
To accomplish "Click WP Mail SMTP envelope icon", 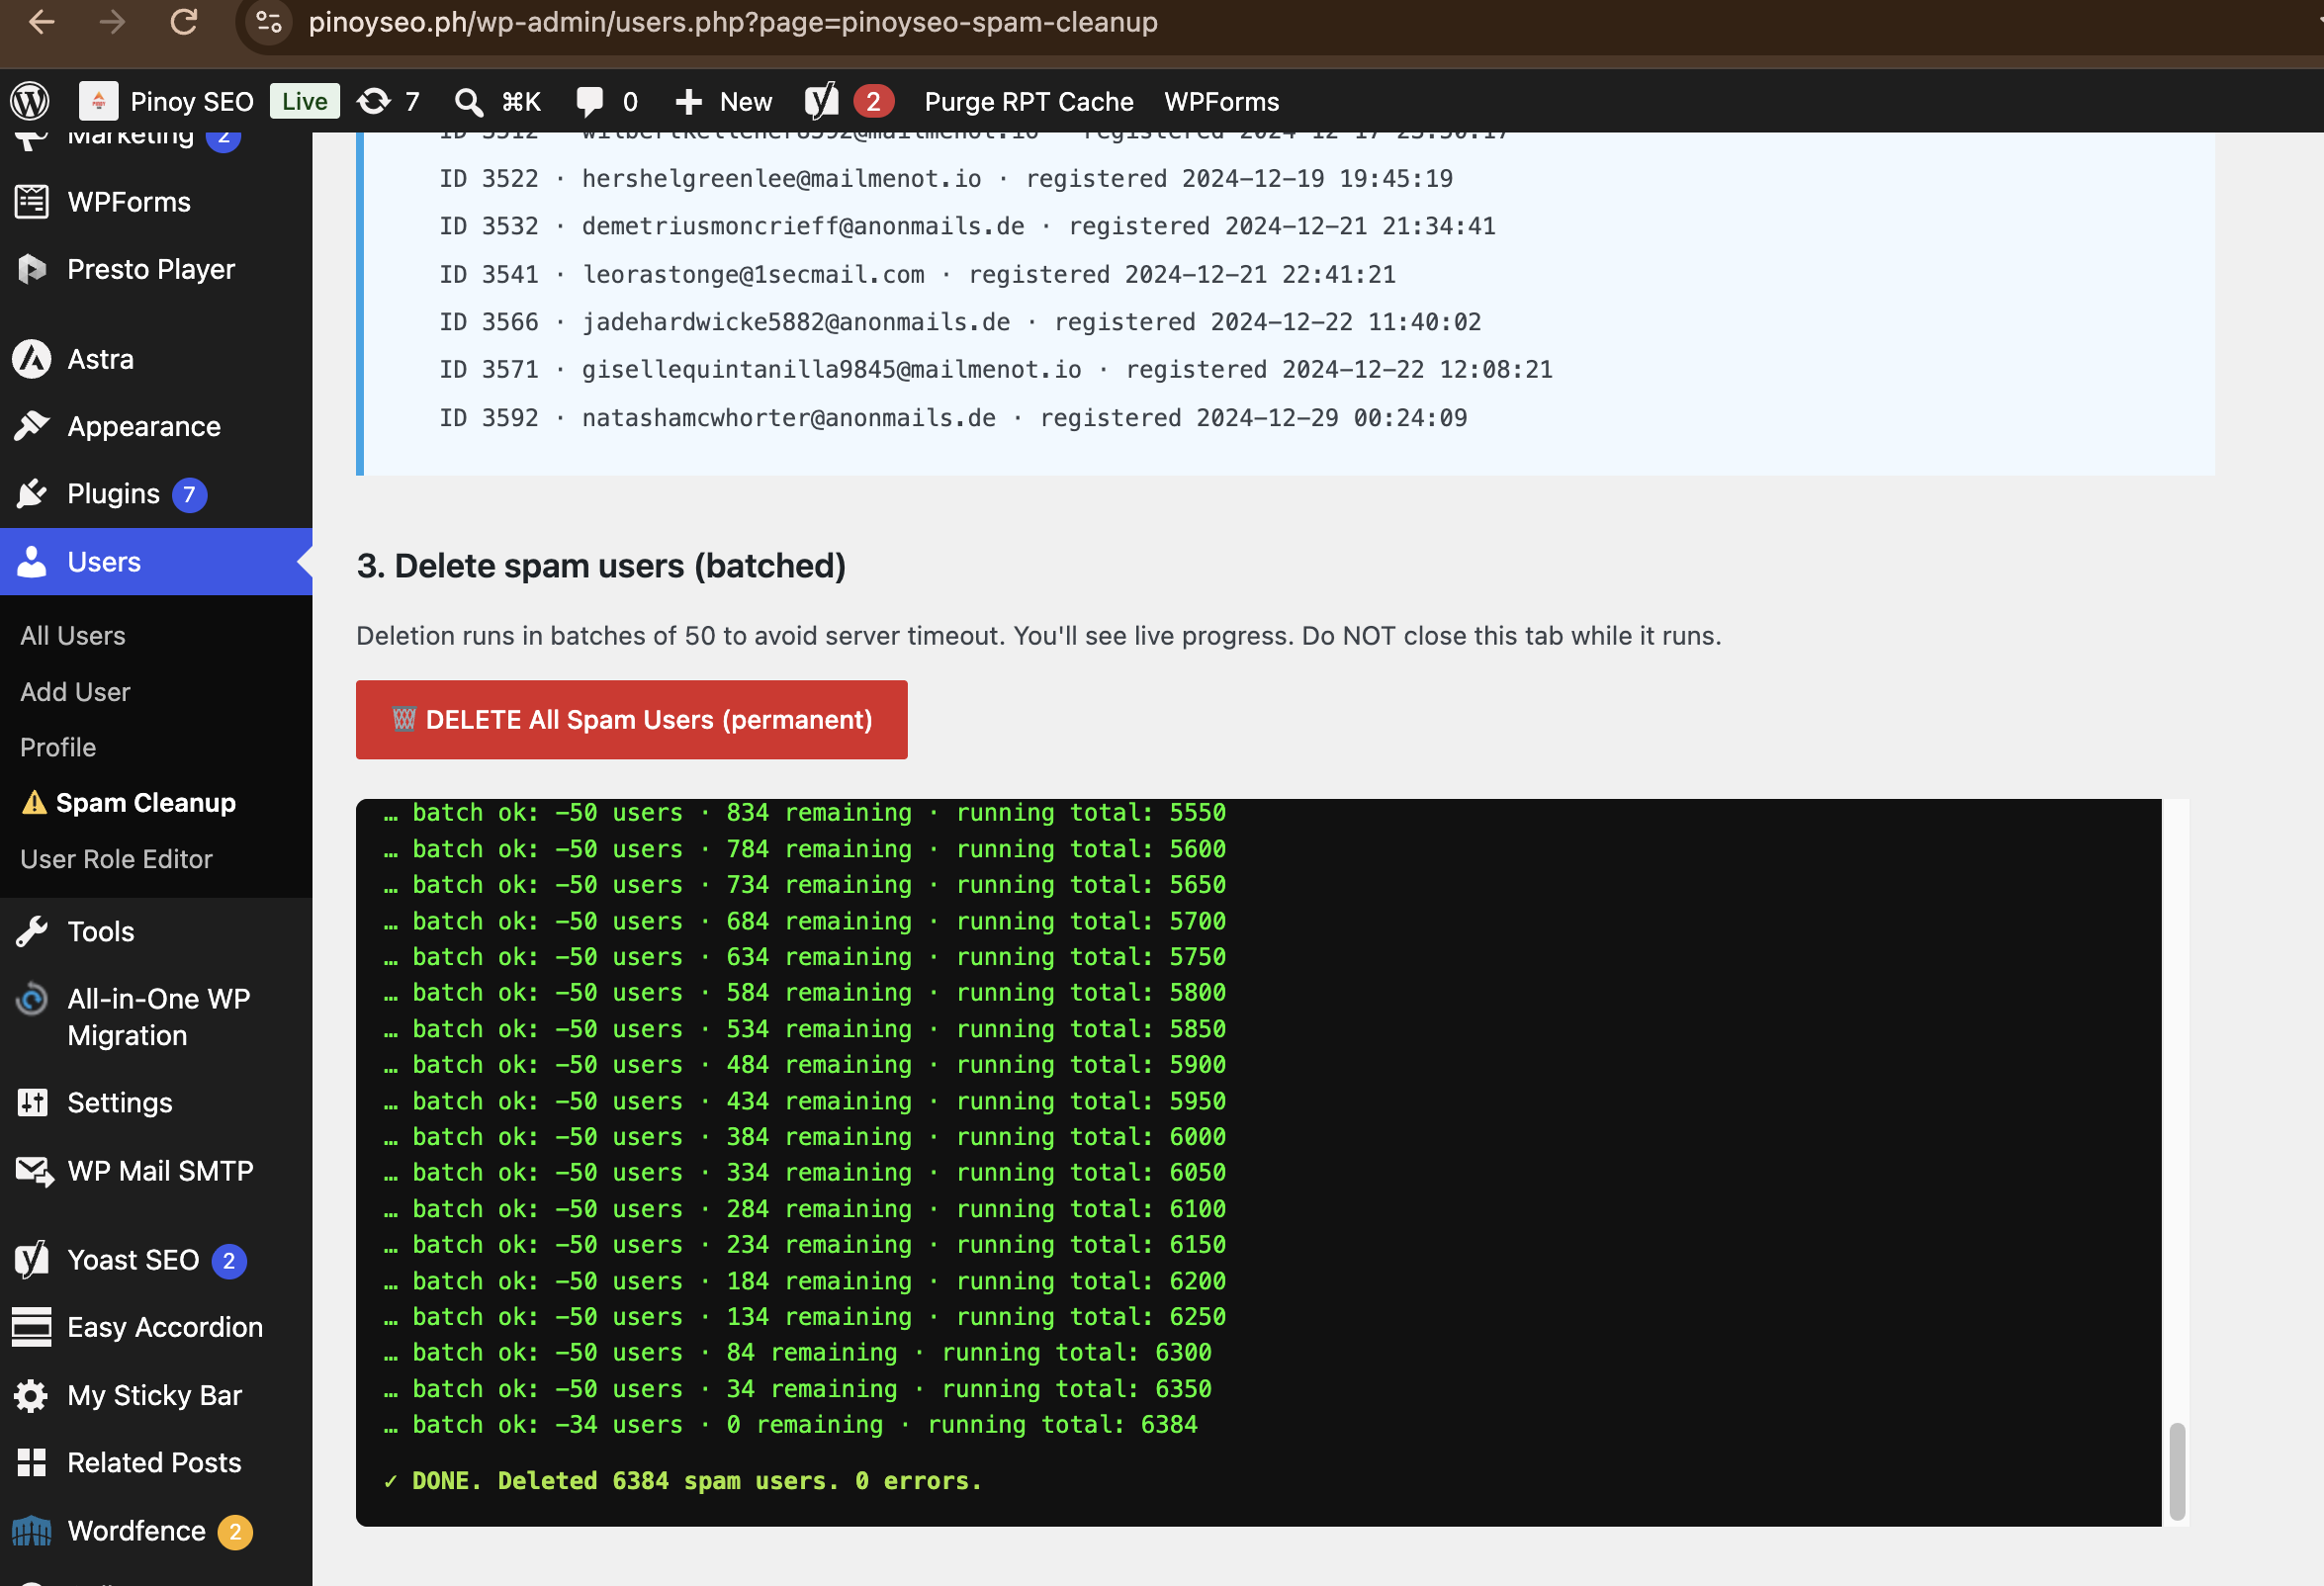I will click(34, 1170).
